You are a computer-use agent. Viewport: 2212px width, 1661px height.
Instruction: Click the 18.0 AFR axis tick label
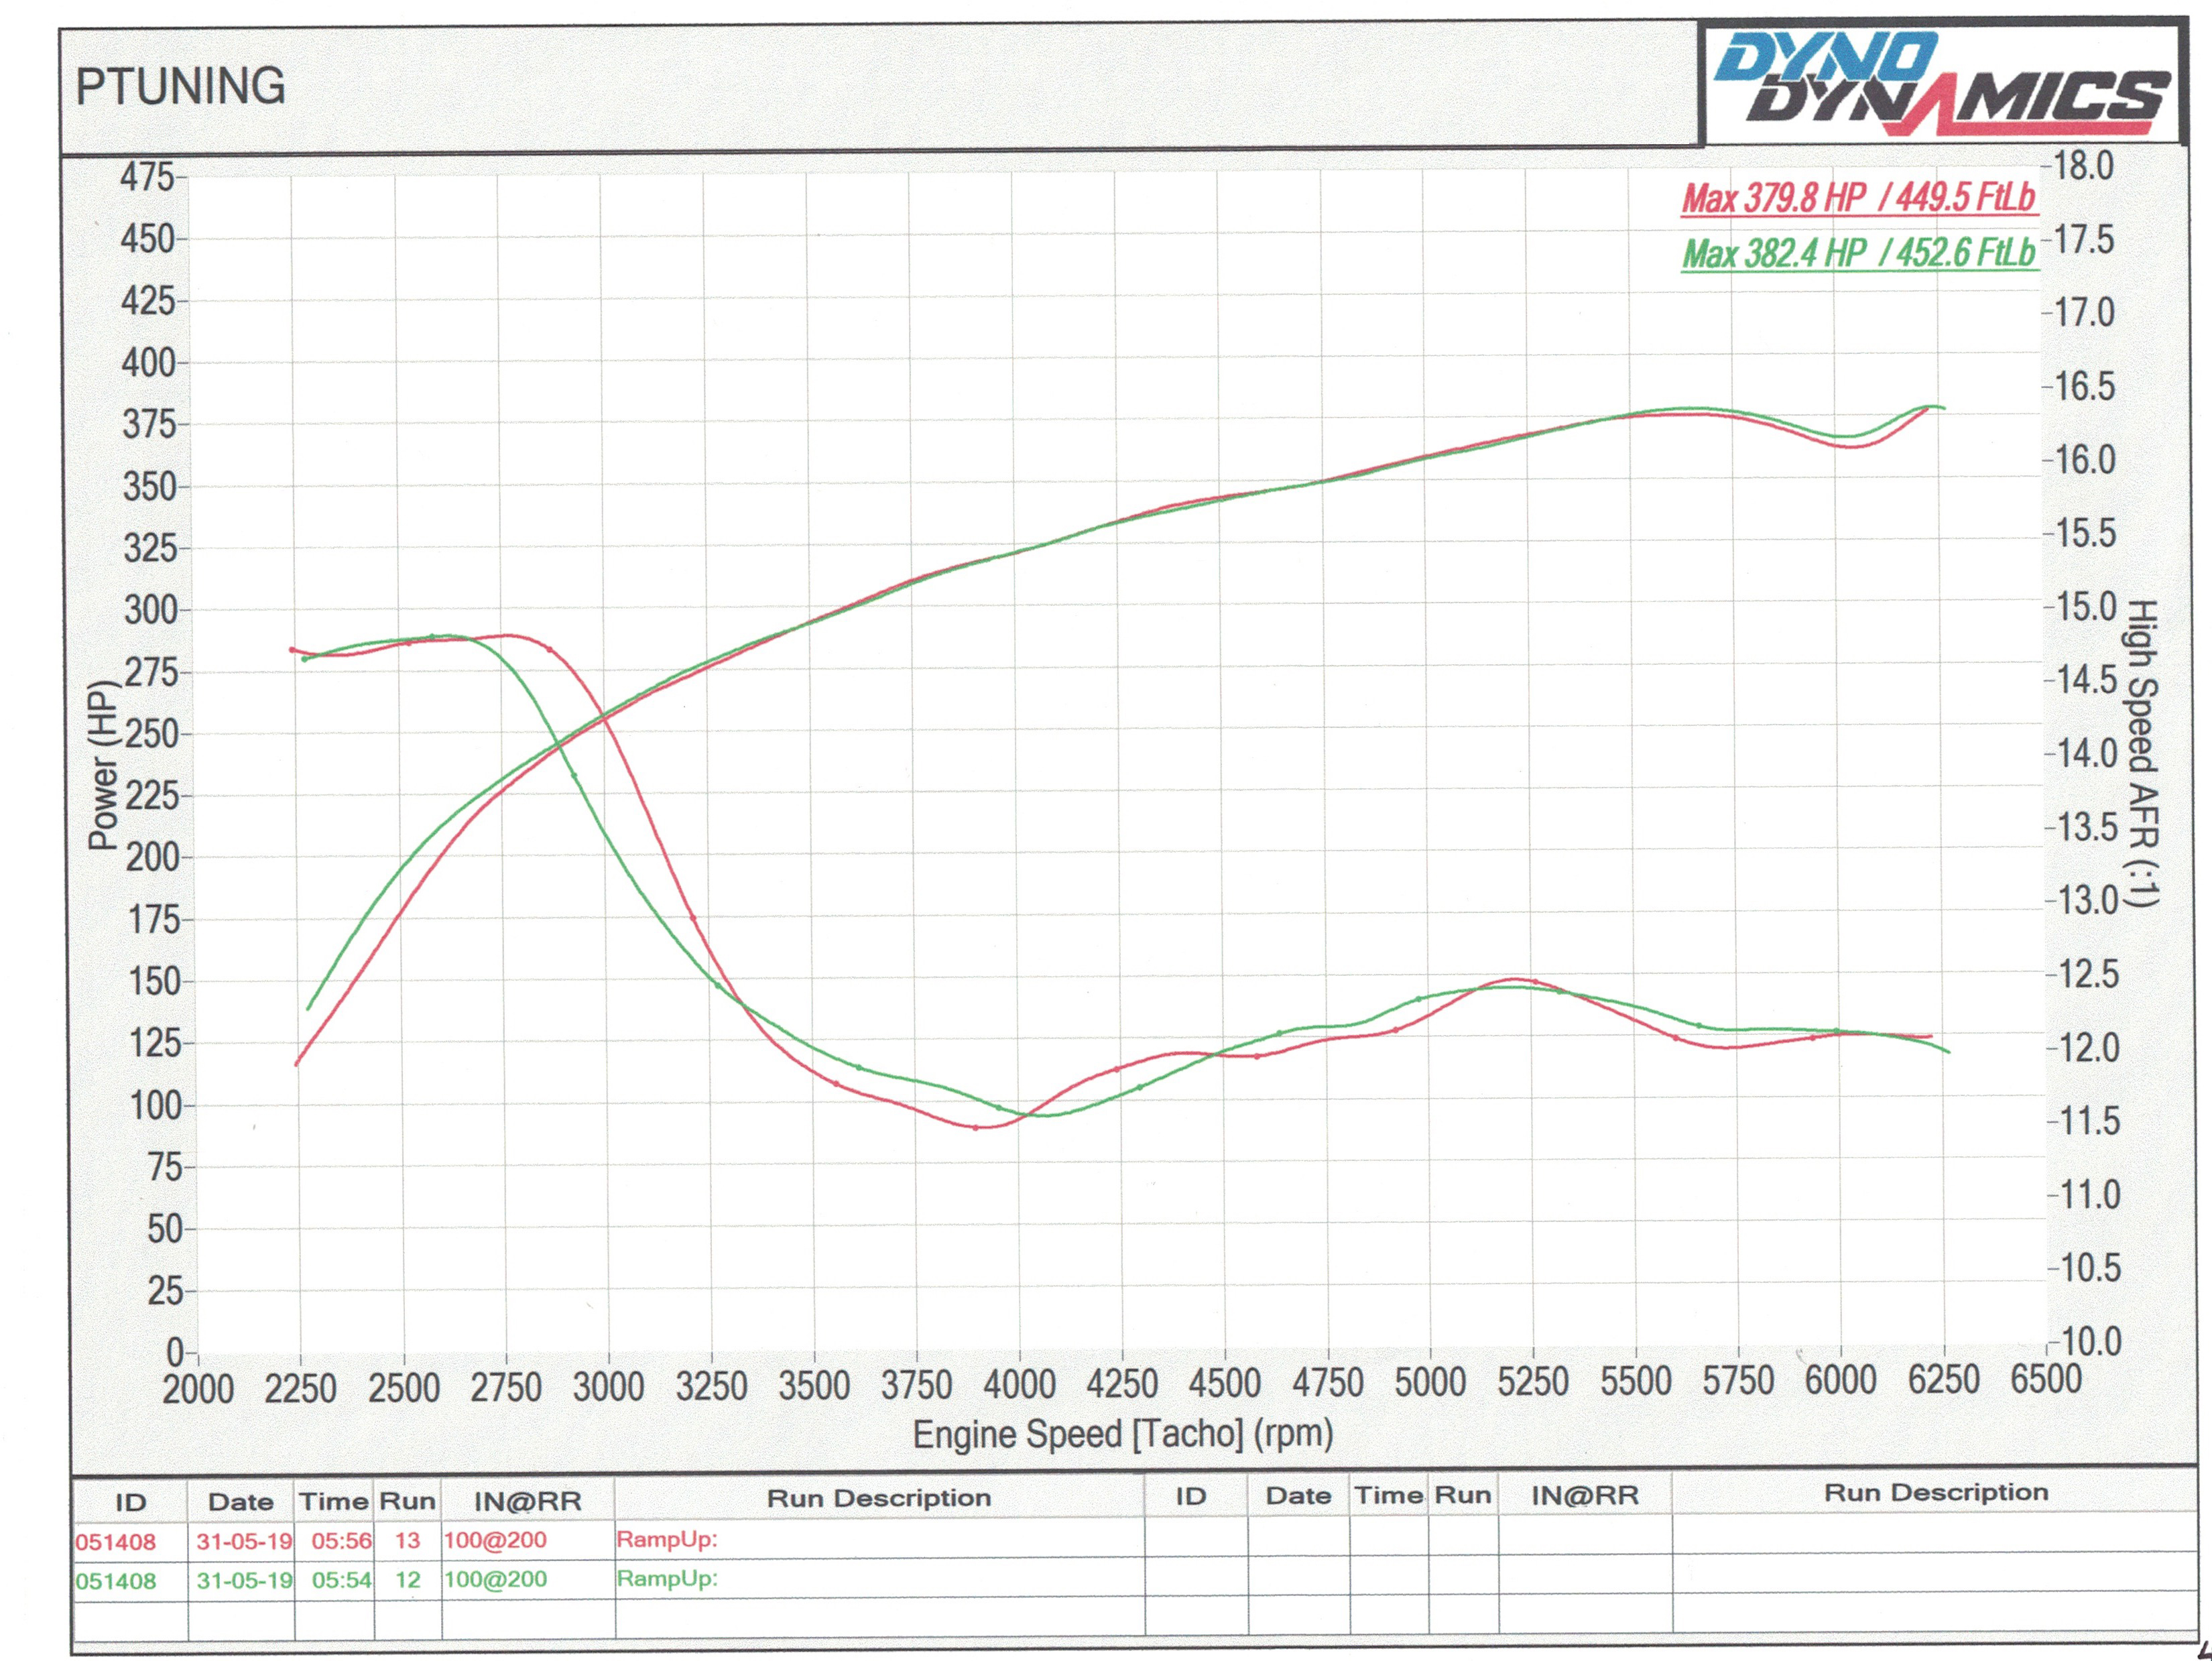tap(2084, 166)
